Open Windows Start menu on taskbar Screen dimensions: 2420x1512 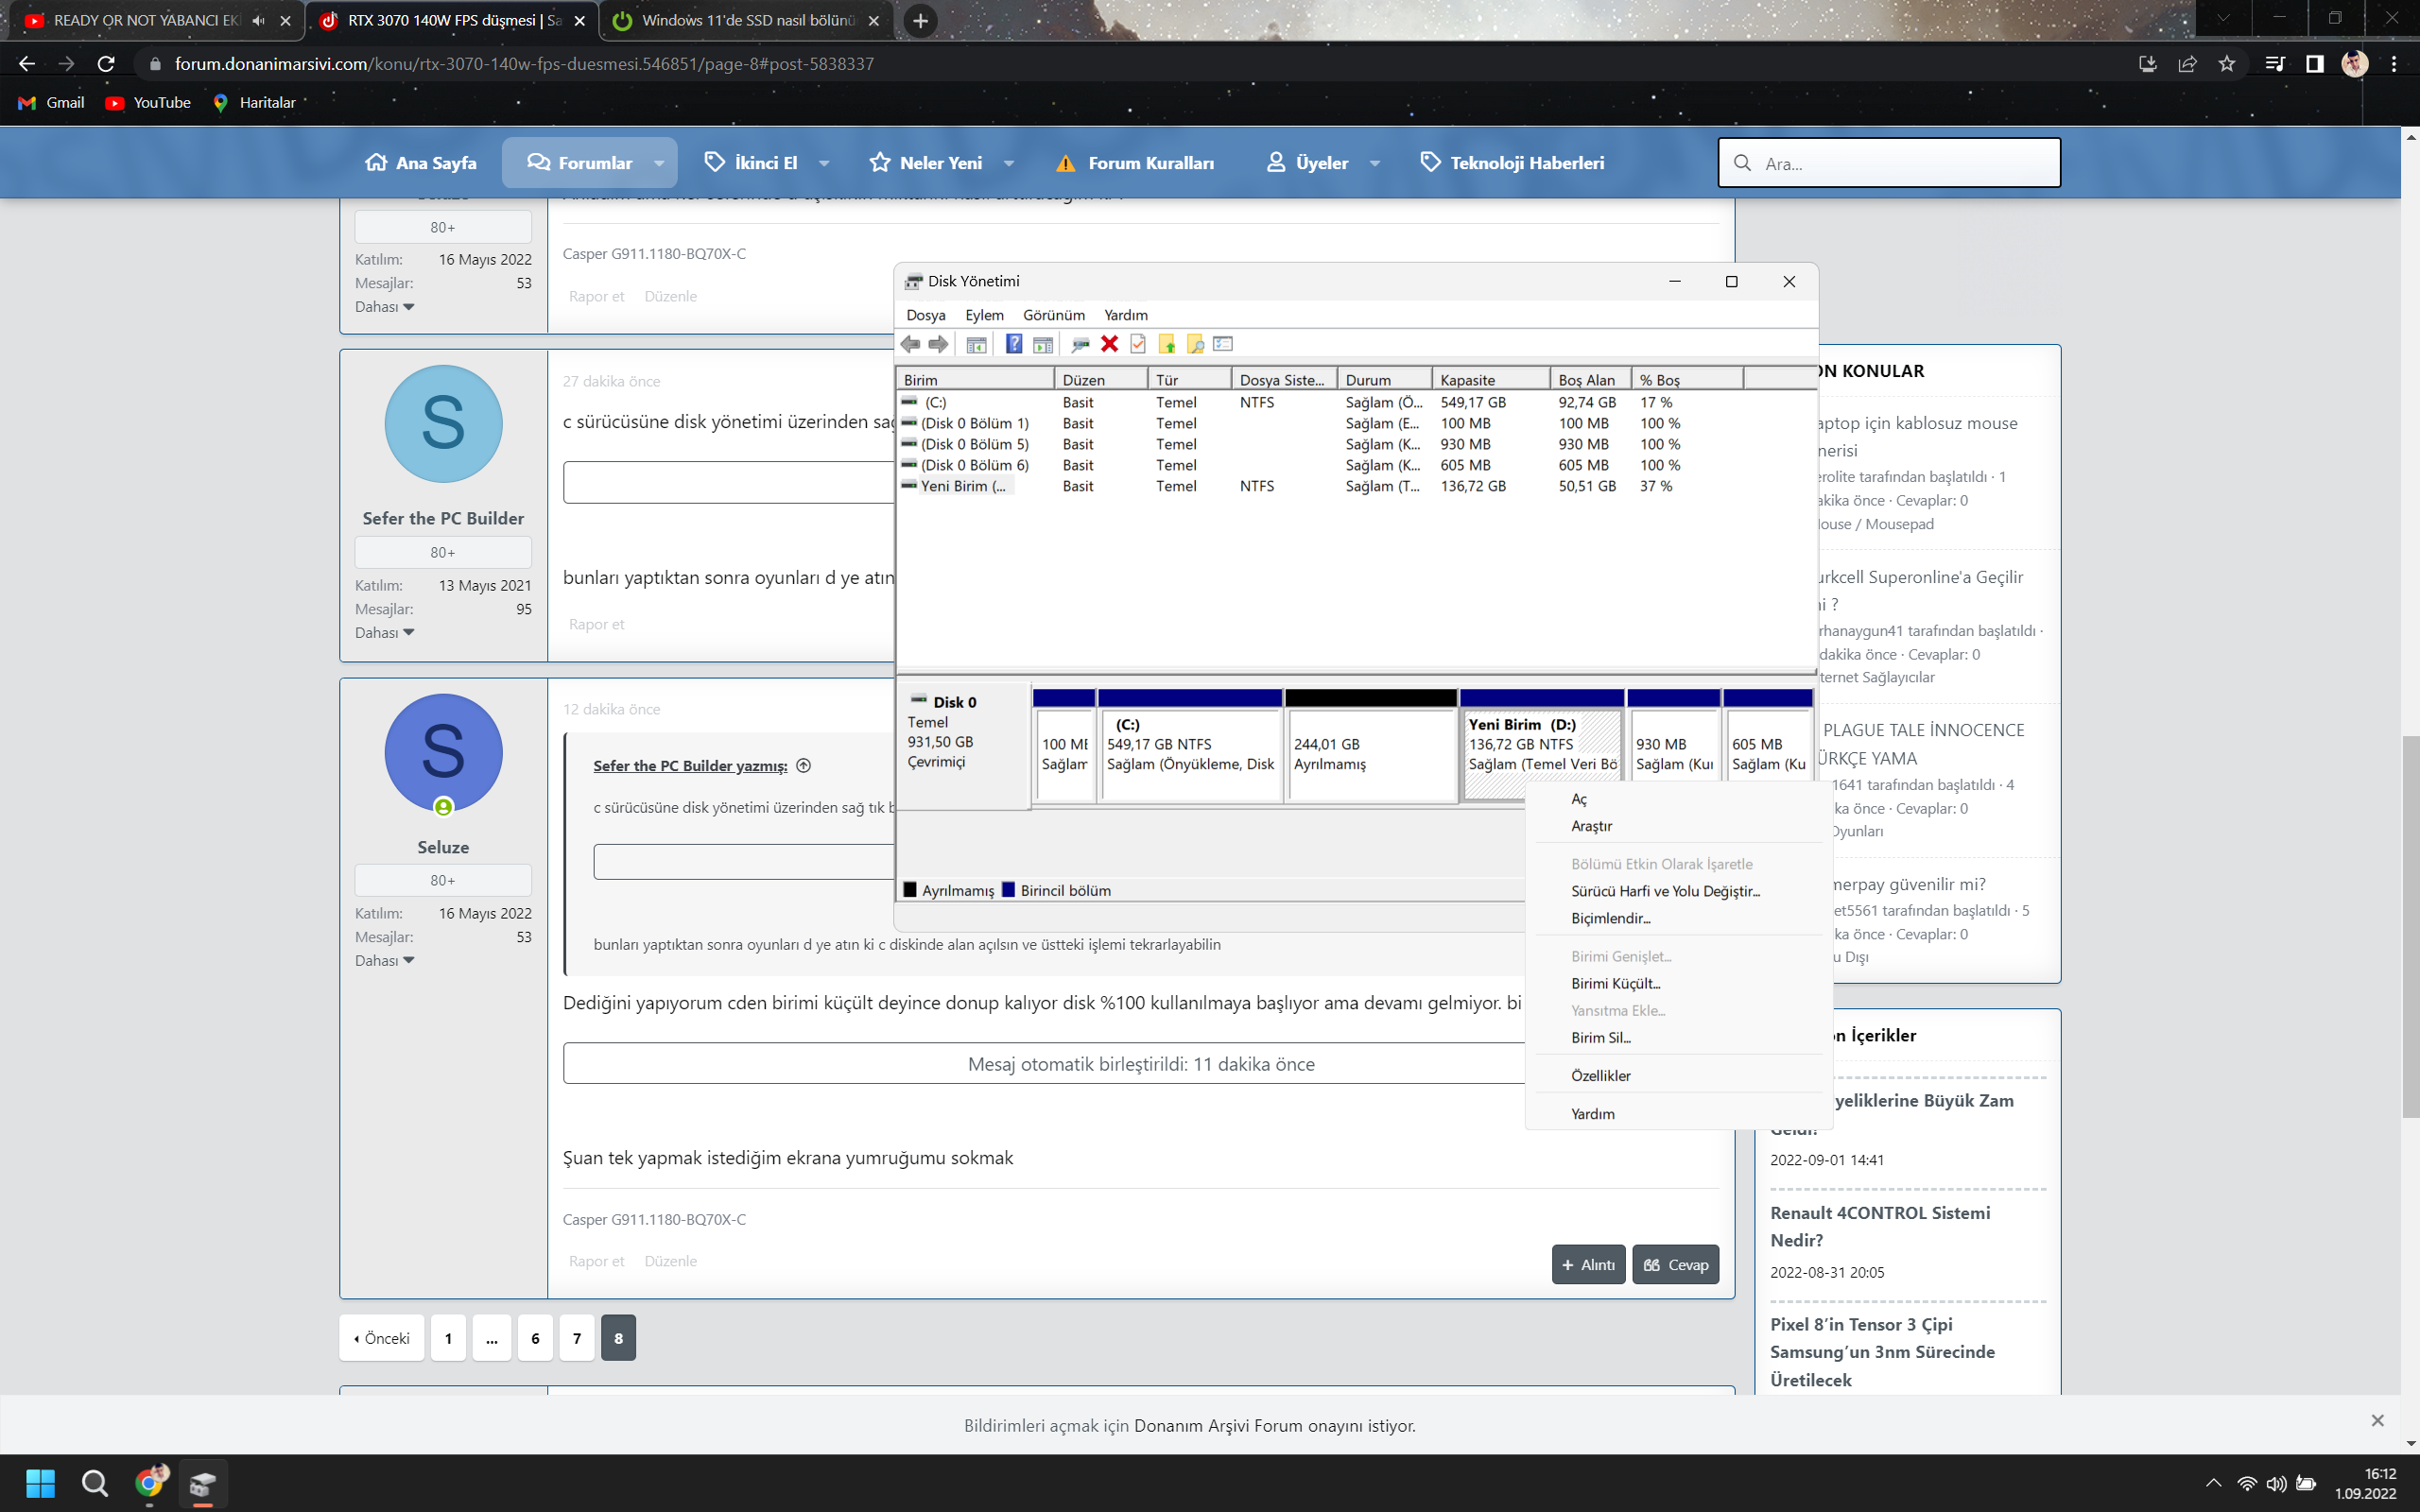(40, 1483)
